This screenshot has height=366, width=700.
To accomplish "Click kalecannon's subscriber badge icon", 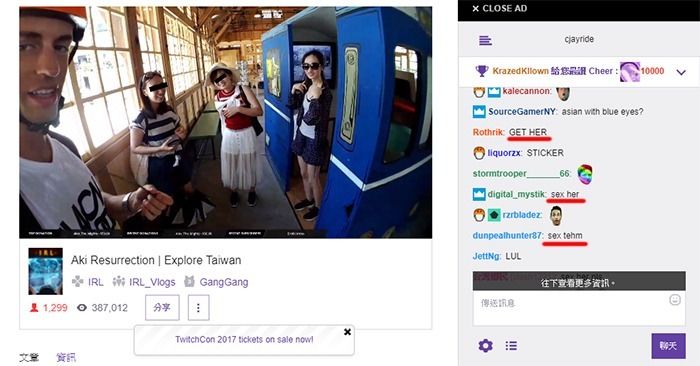I will [x=479, y=92].
